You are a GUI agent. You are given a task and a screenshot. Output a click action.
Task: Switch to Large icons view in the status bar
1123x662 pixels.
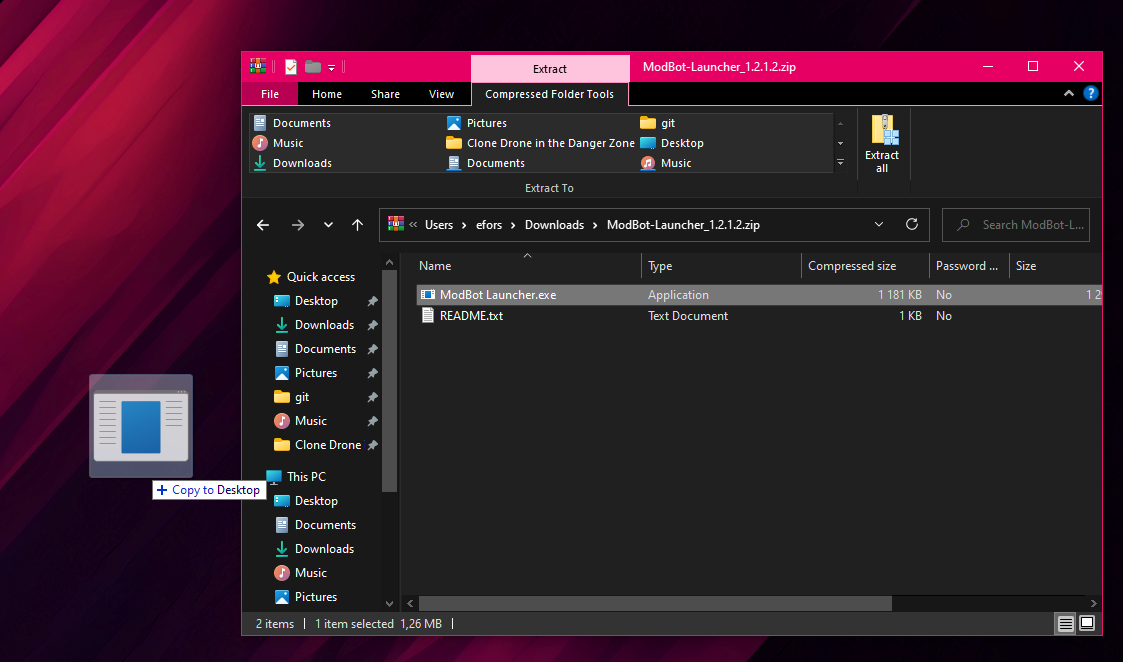[x=1086, y=623]
